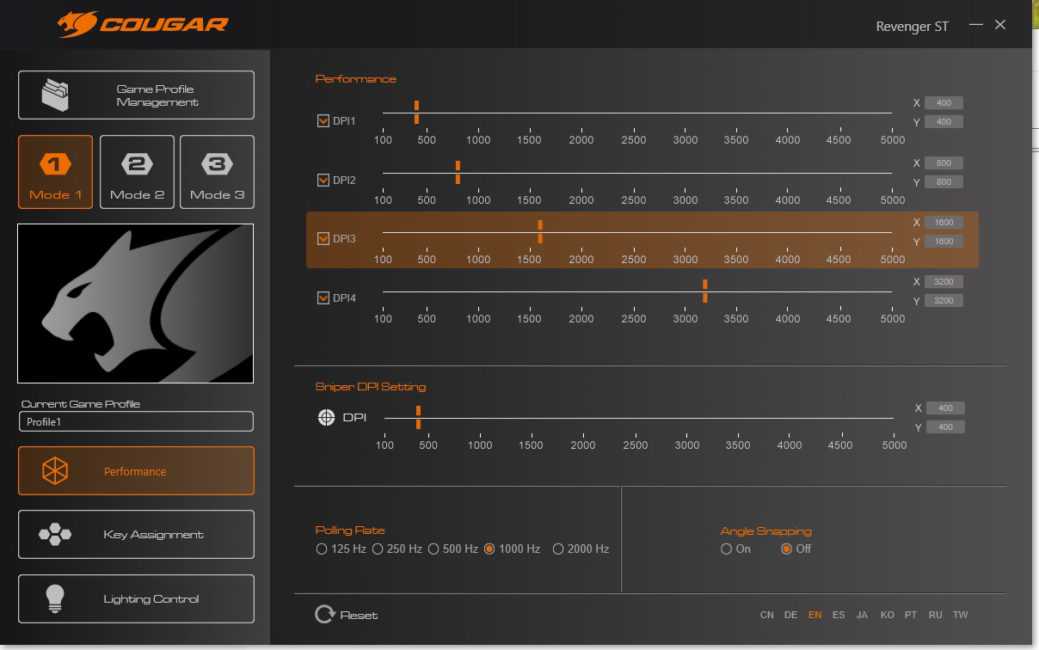Switch to Mode 1

(55, 172)
